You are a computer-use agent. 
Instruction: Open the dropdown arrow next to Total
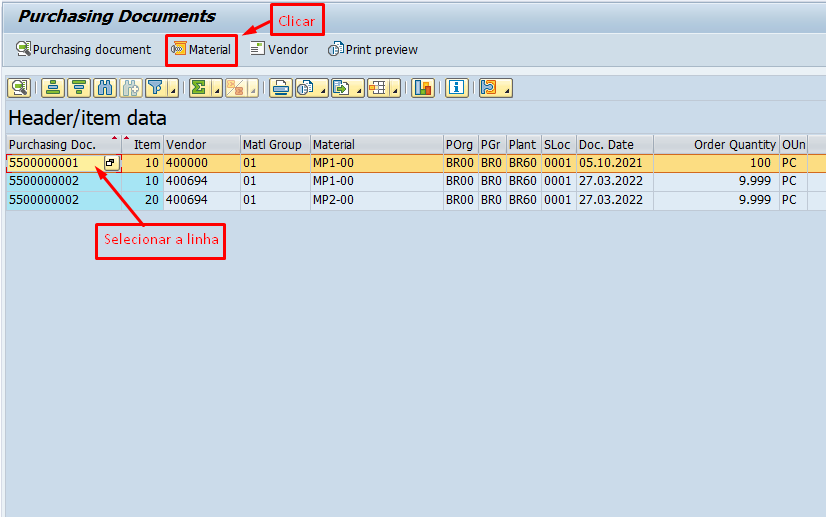[216, 88]
